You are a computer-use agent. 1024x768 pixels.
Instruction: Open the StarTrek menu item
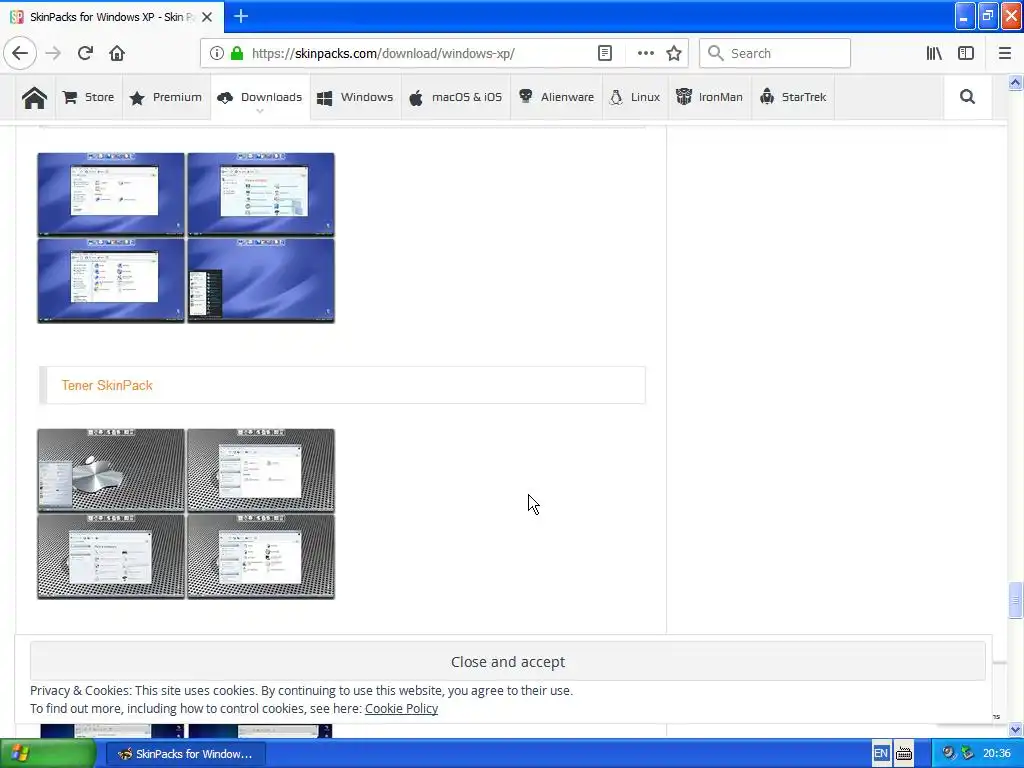(793, 97)
